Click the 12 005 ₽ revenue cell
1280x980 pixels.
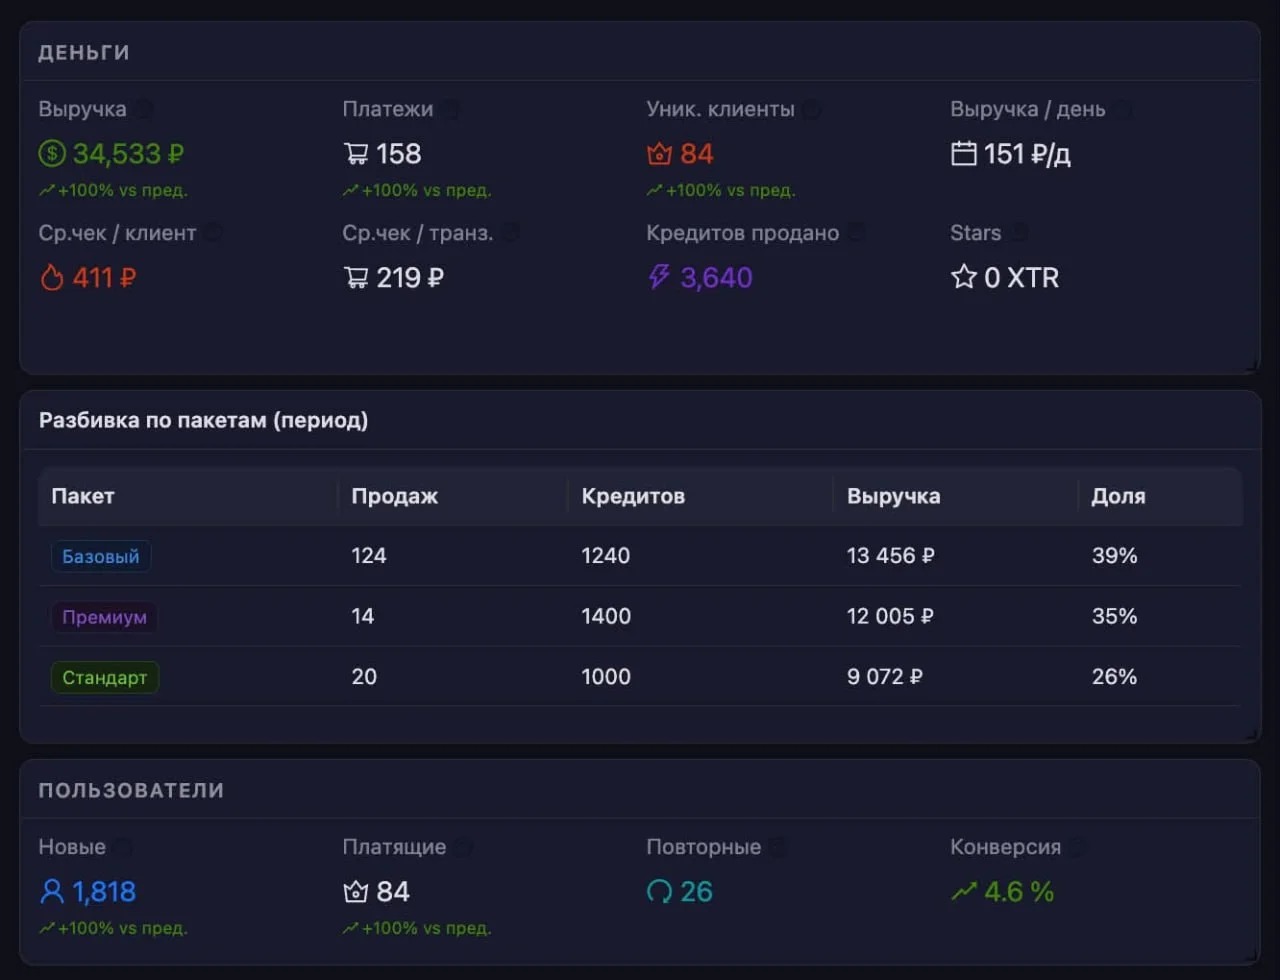[x=890, y=617]
